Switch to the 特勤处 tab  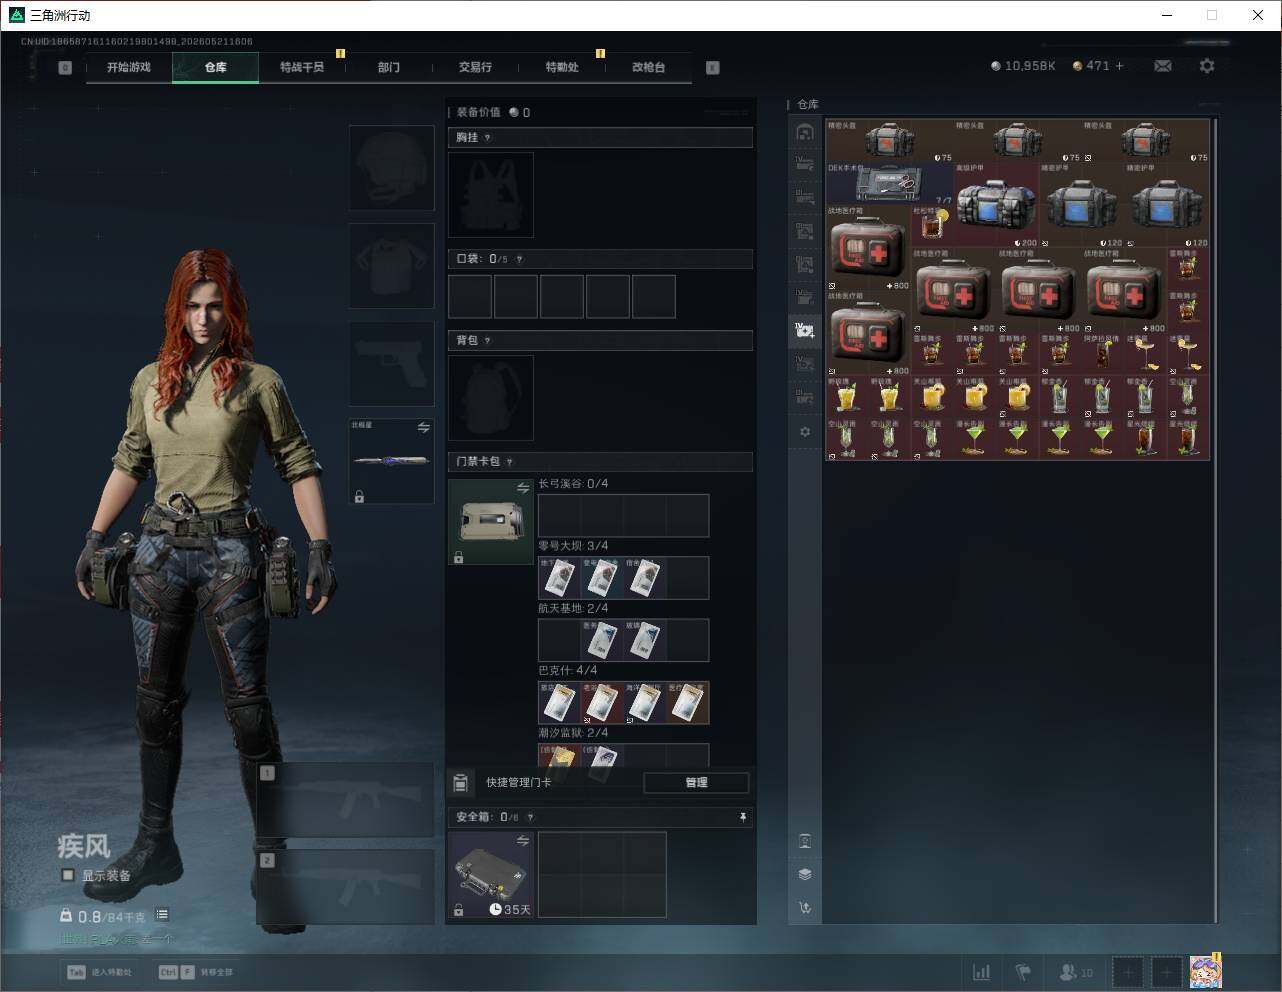(x=562, y=67)
